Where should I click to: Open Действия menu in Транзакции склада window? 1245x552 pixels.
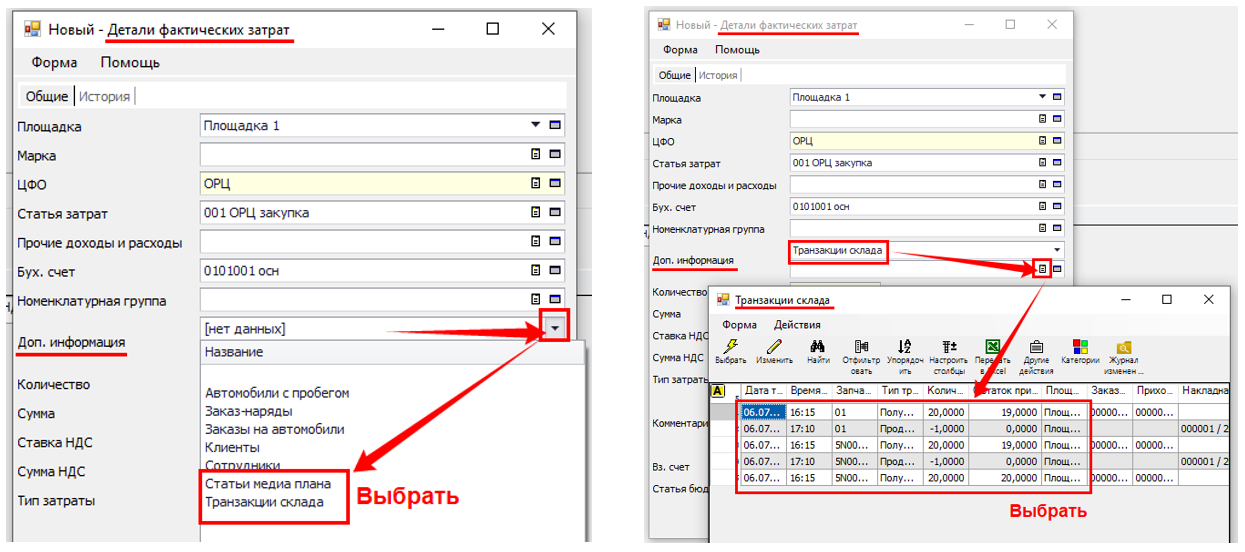pos(797,324)
